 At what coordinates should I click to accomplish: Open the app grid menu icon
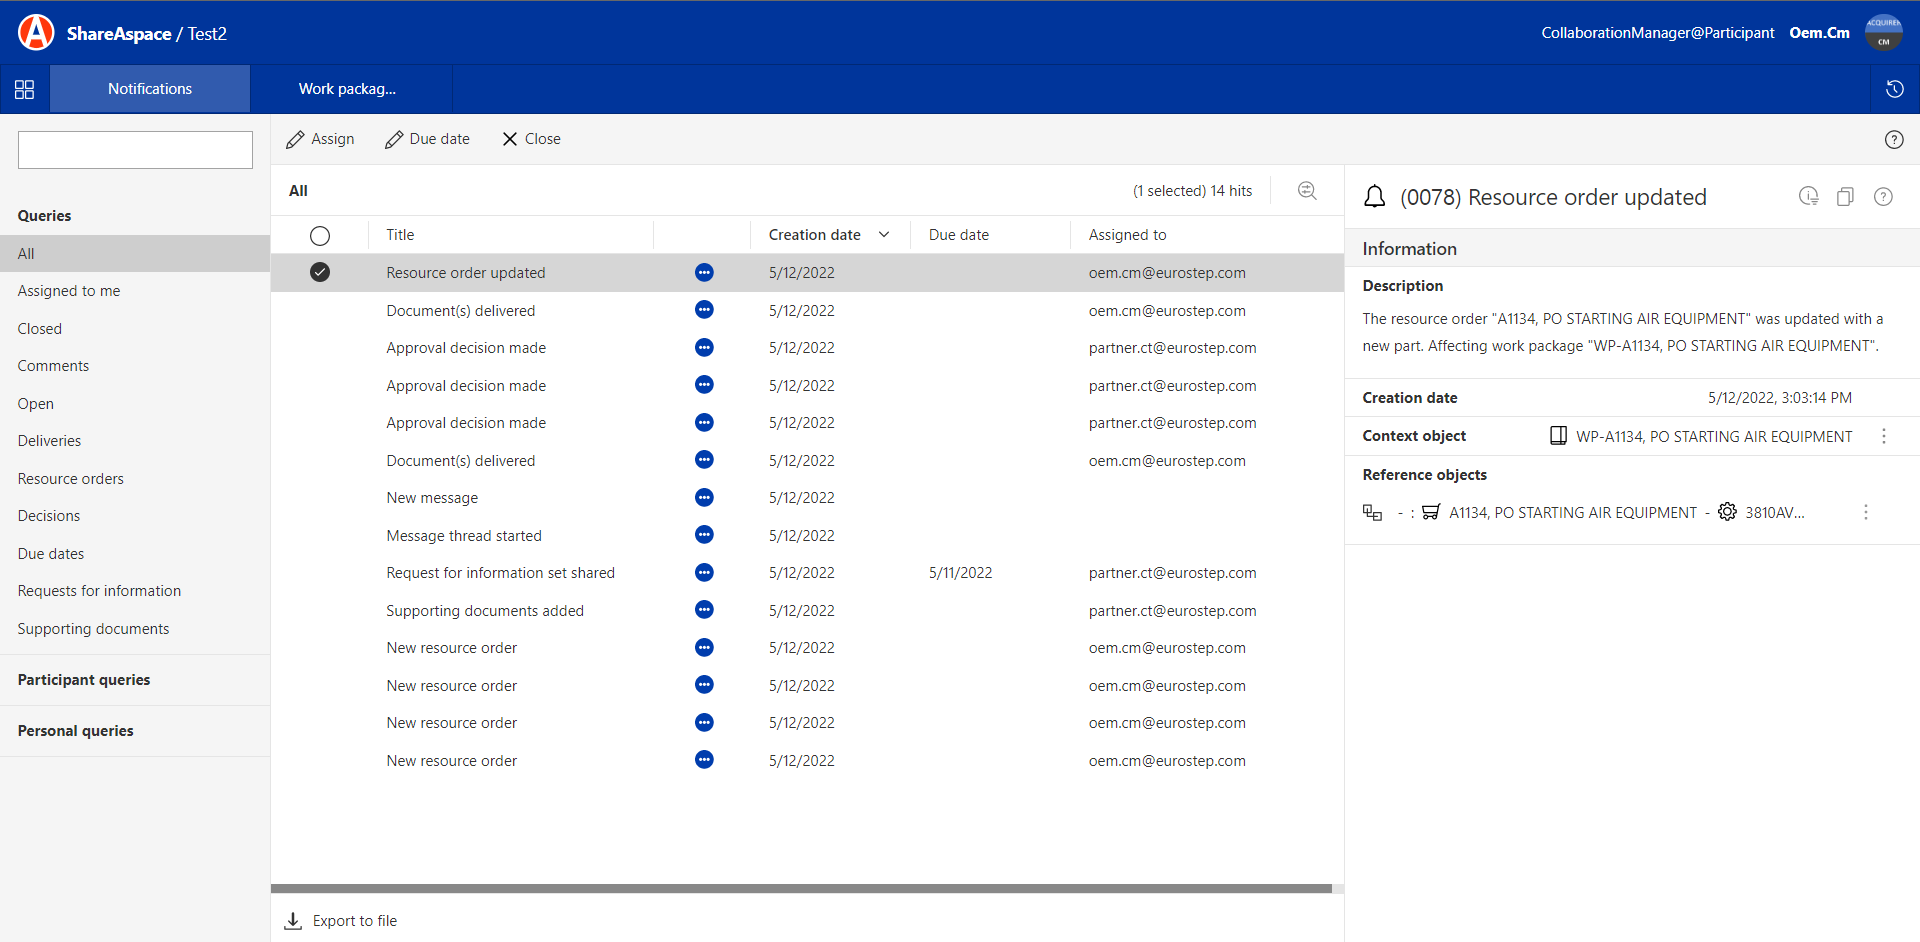pyautogui.click(x=25, y=89)
